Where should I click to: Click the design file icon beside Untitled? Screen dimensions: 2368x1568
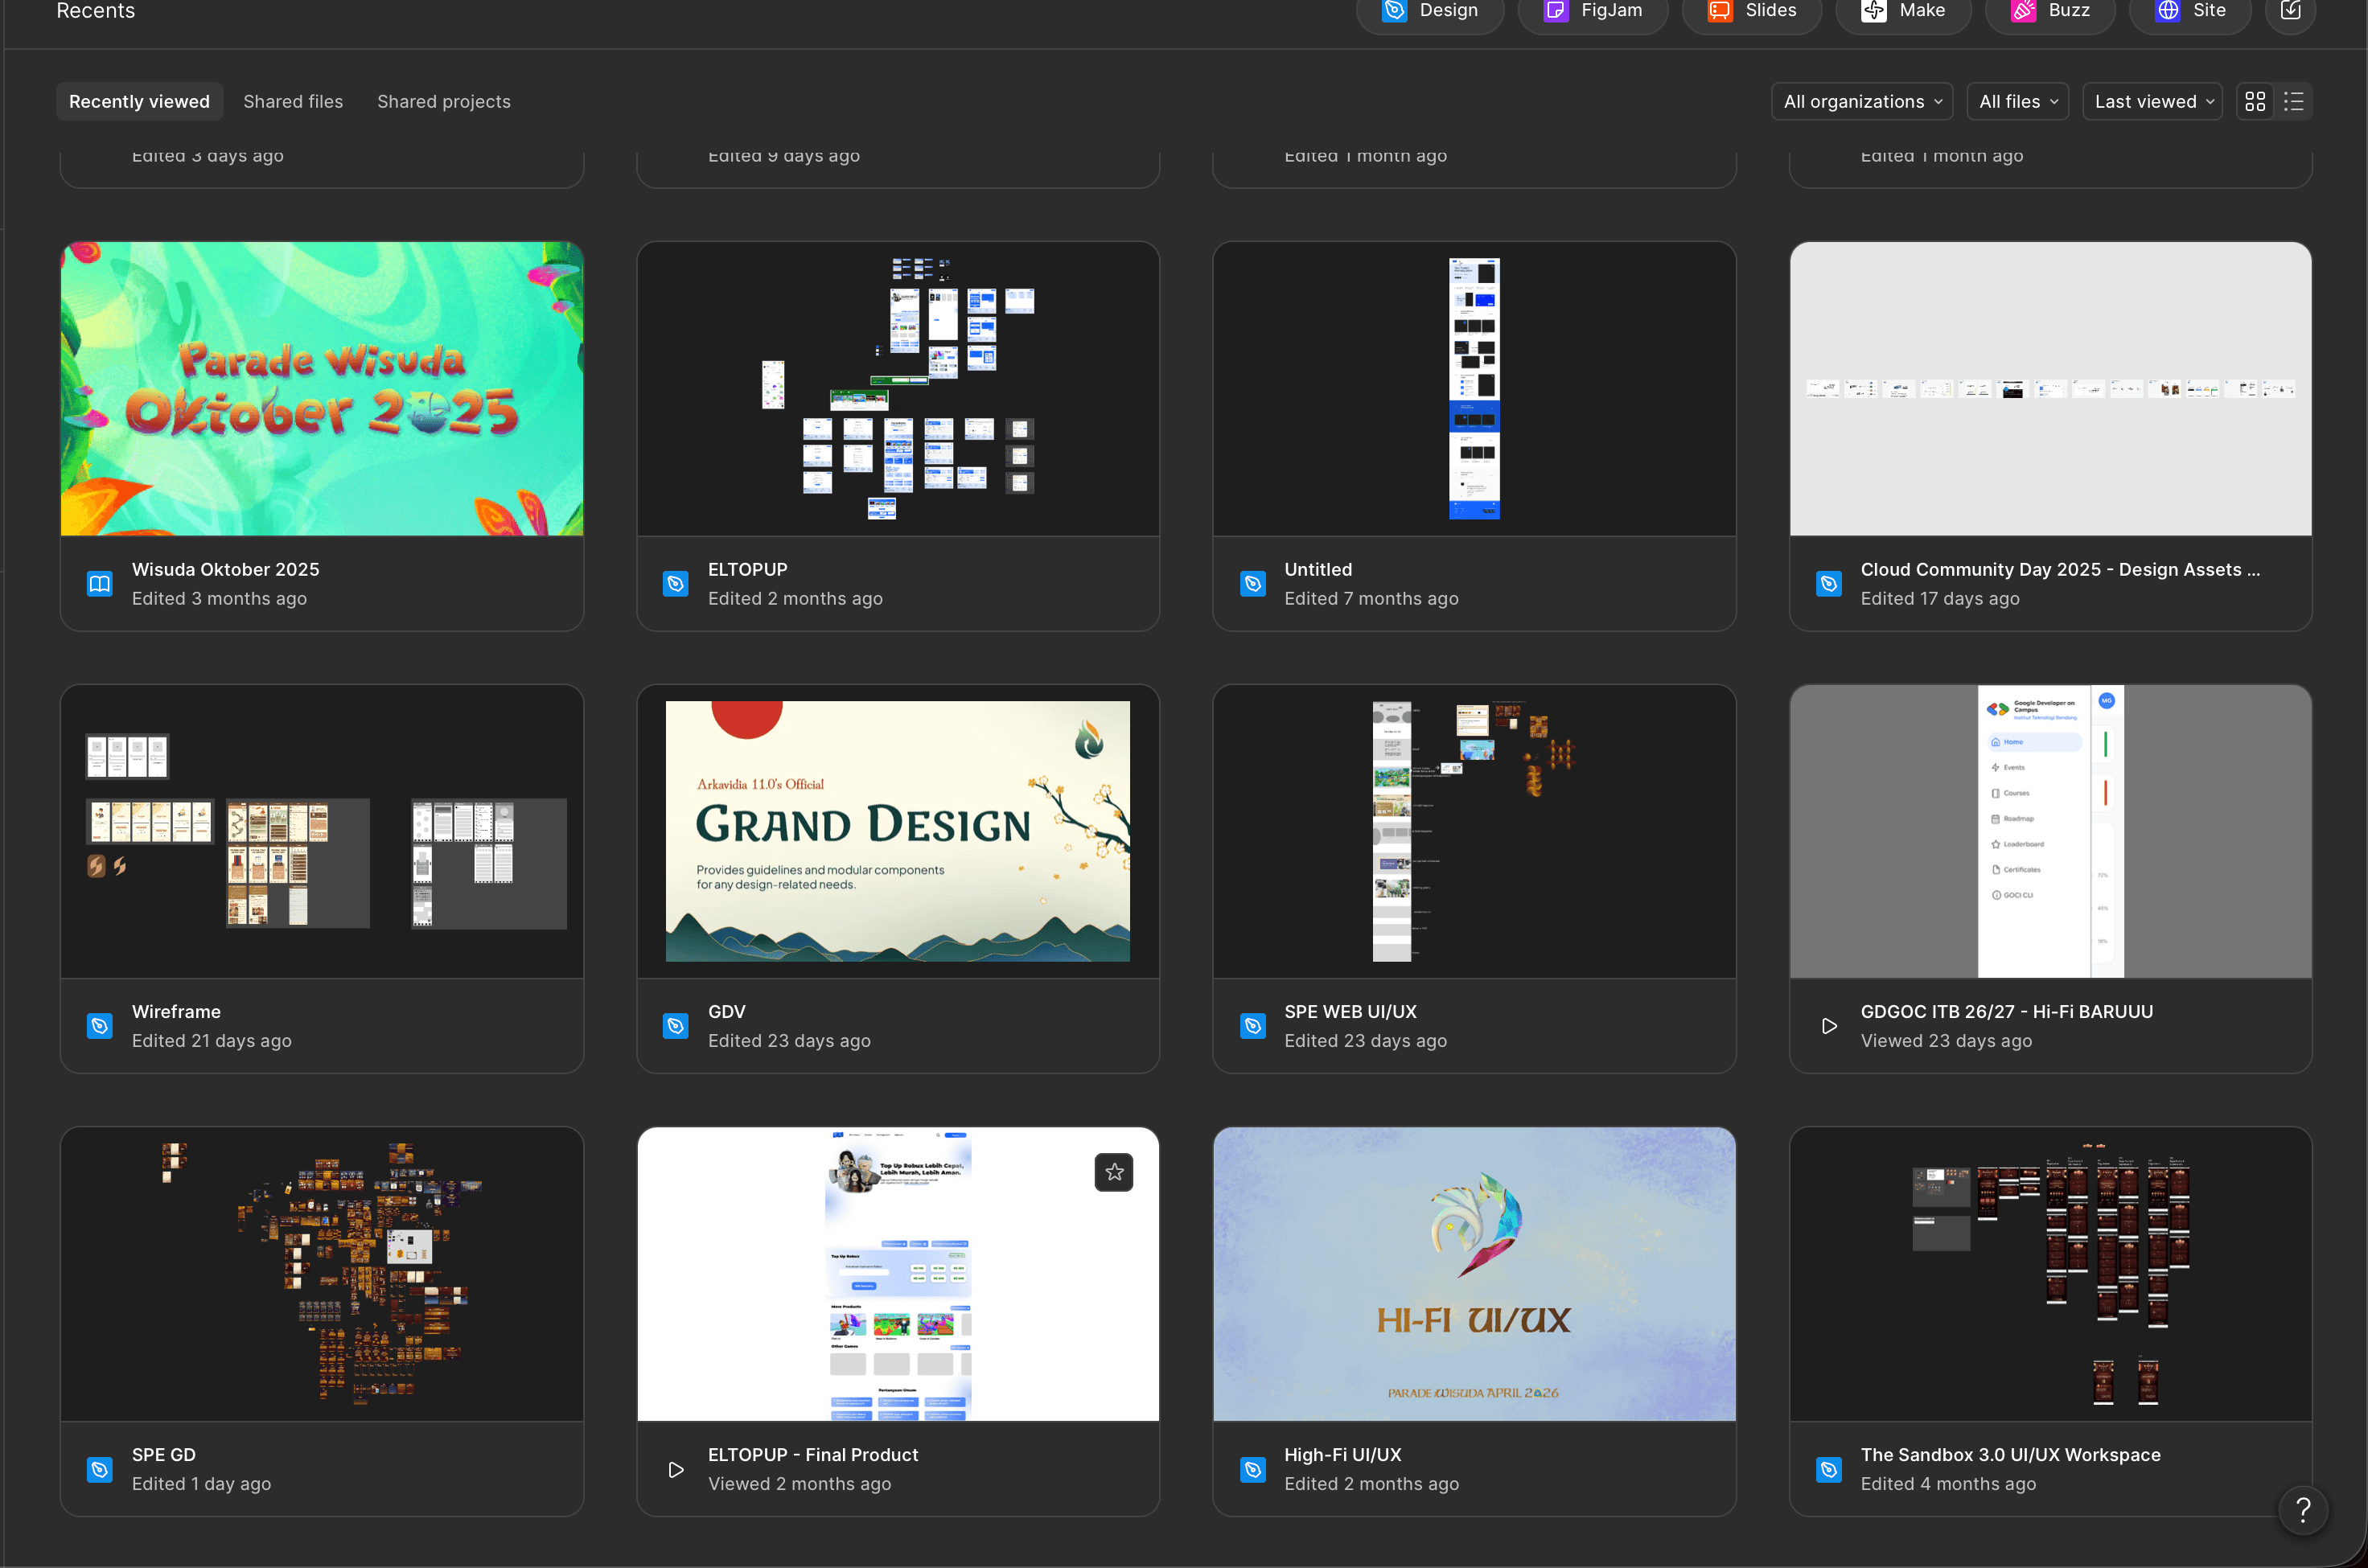1252,584
